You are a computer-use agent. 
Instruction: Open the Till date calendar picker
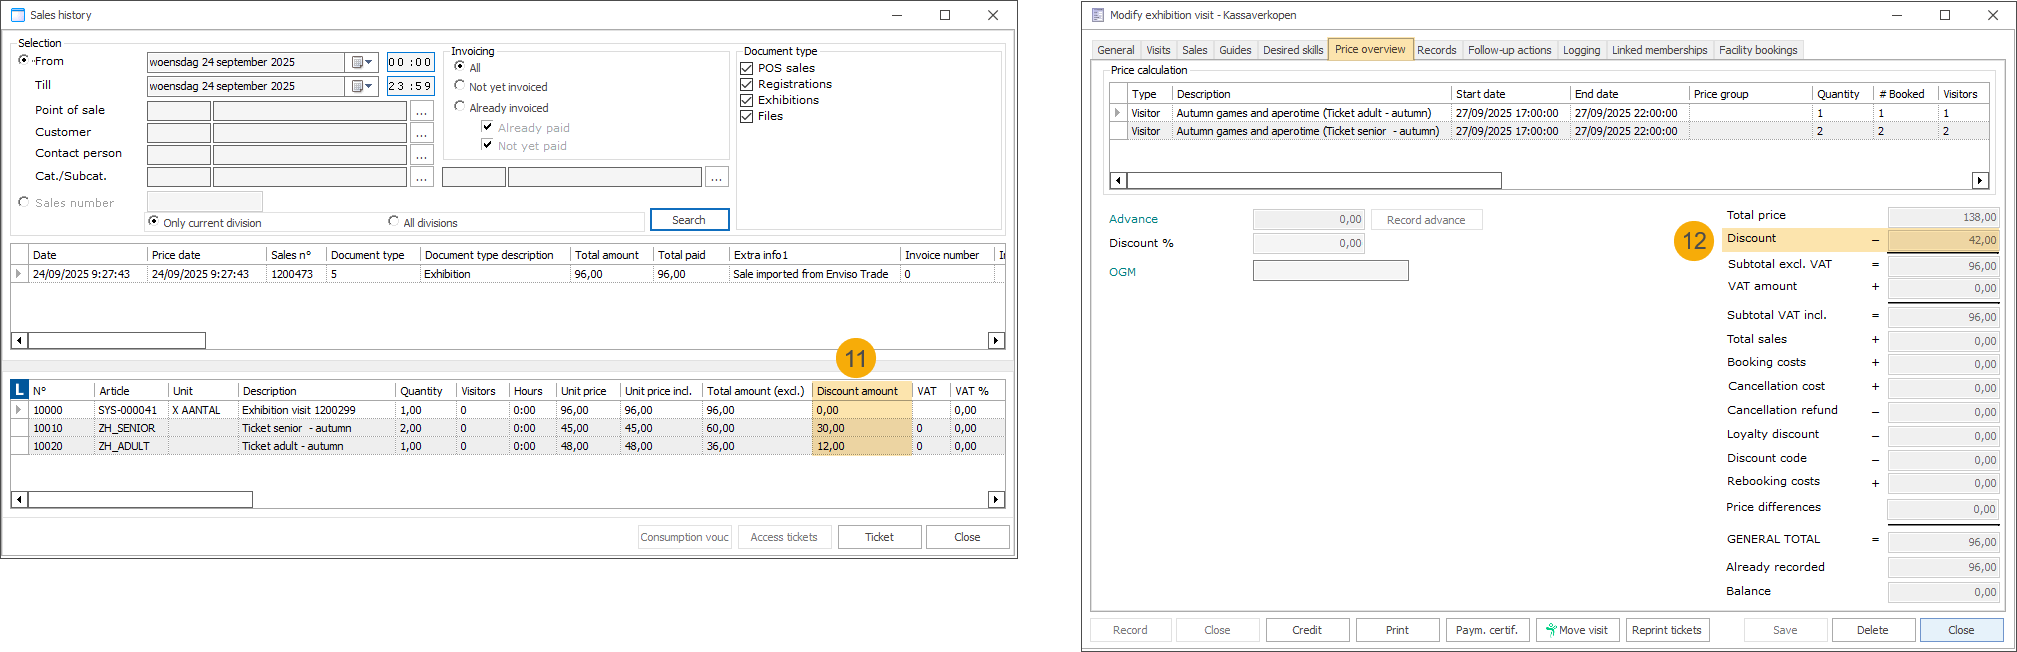tap(361, 86)
